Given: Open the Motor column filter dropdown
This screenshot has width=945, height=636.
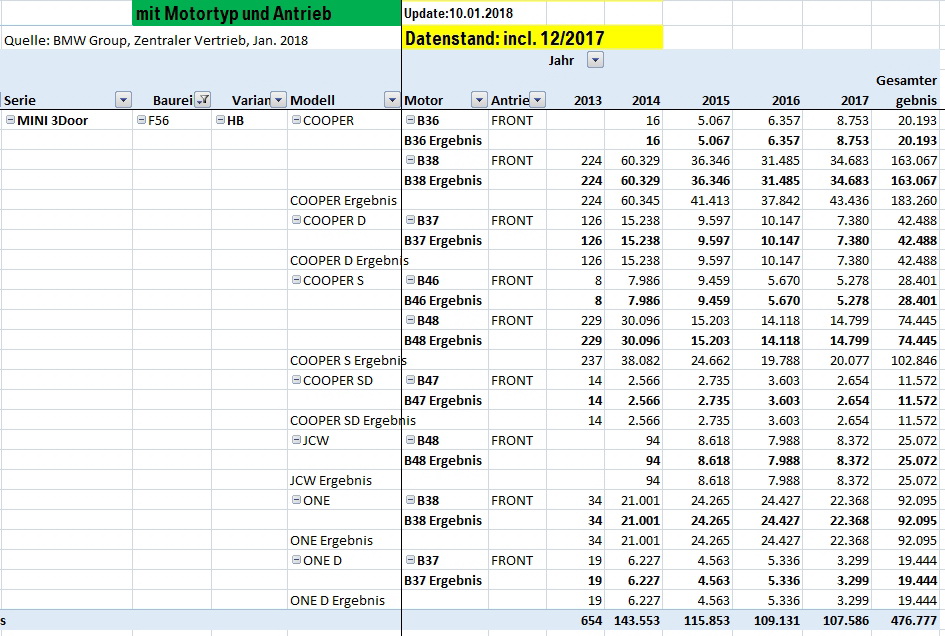Looking at the screenshot, I should [479, 100].
